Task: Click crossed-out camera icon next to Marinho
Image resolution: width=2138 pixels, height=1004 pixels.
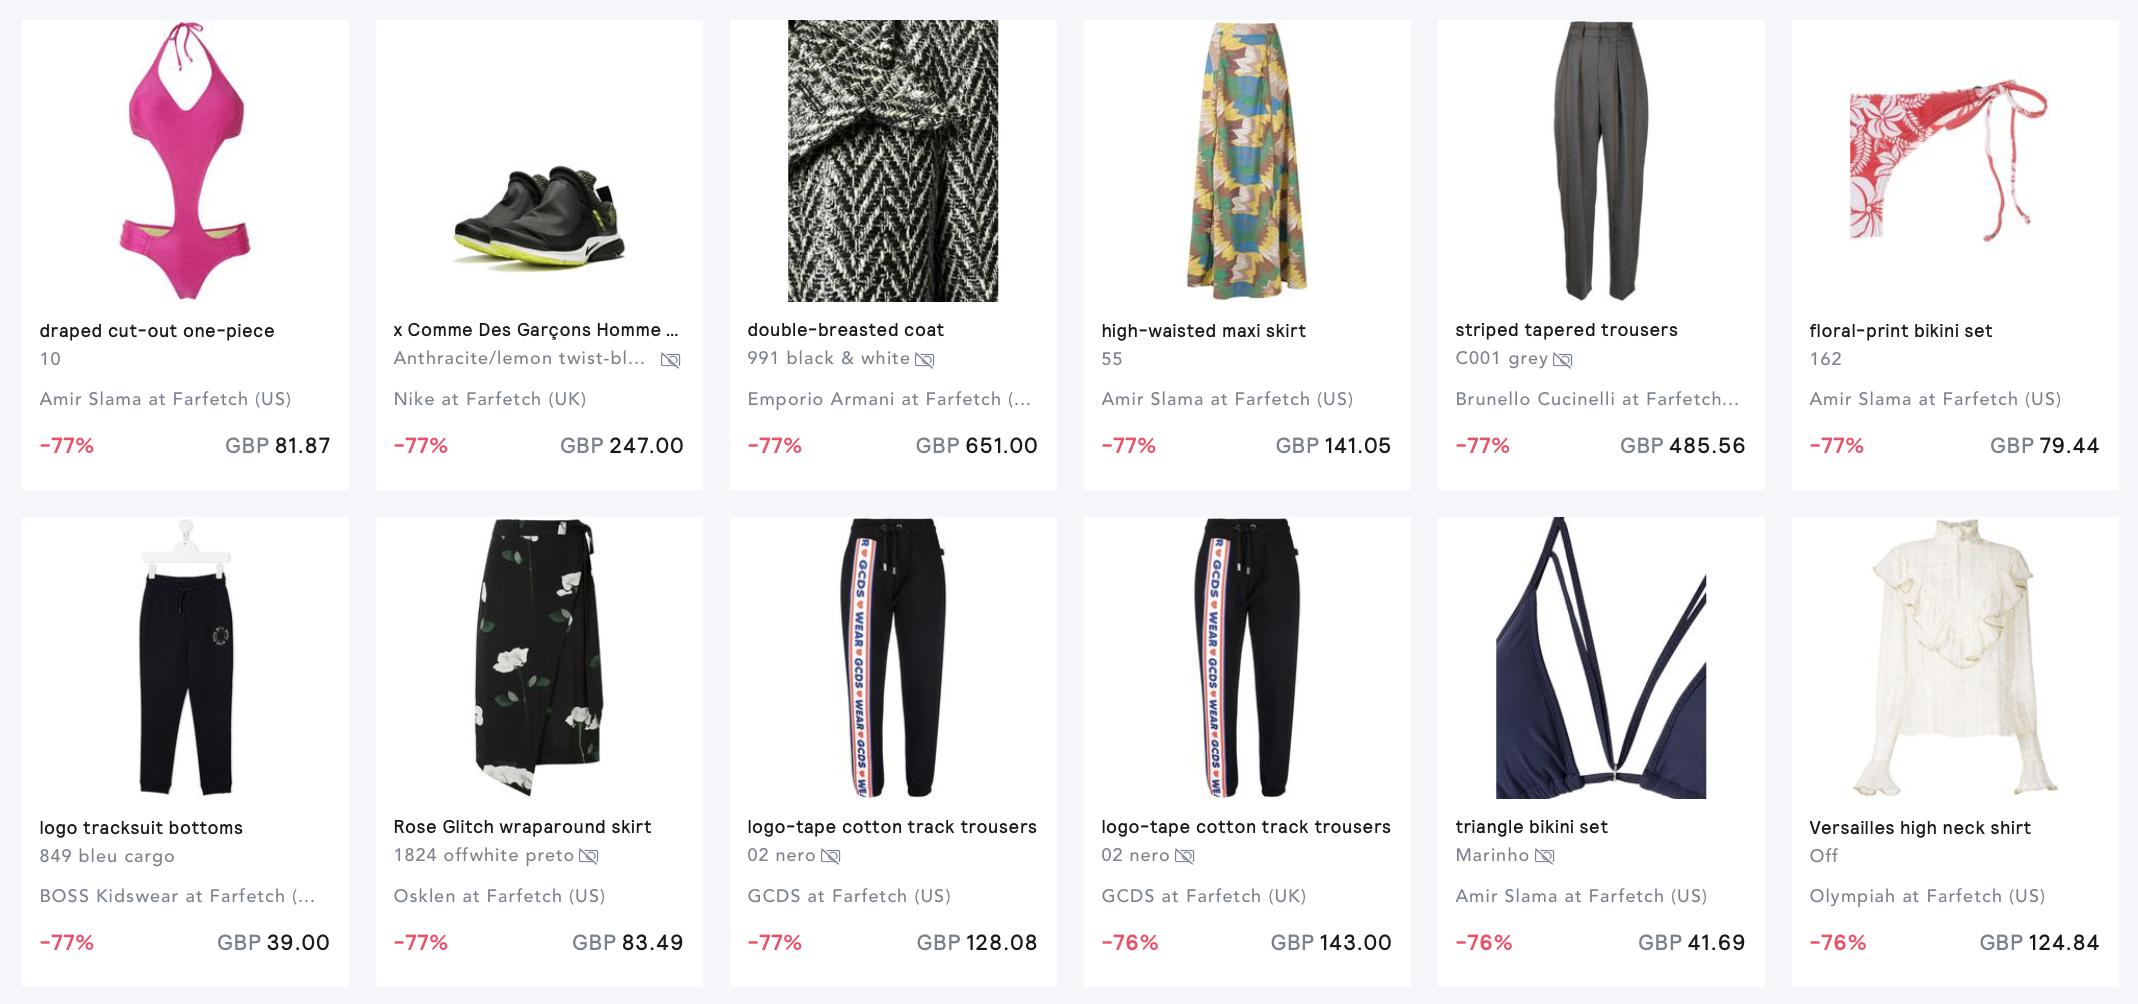Action: (x=1545, y=856)
